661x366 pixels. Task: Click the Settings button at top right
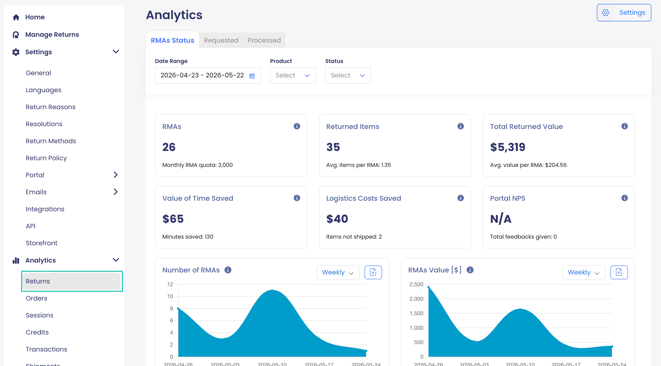coord(624,13)
